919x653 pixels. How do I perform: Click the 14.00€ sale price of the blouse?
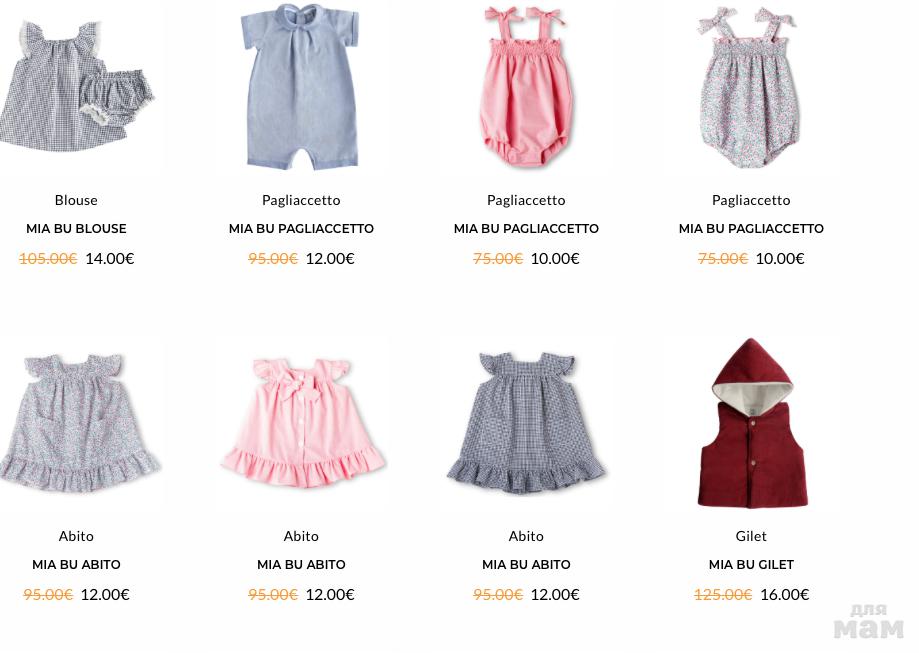[110, 259]
